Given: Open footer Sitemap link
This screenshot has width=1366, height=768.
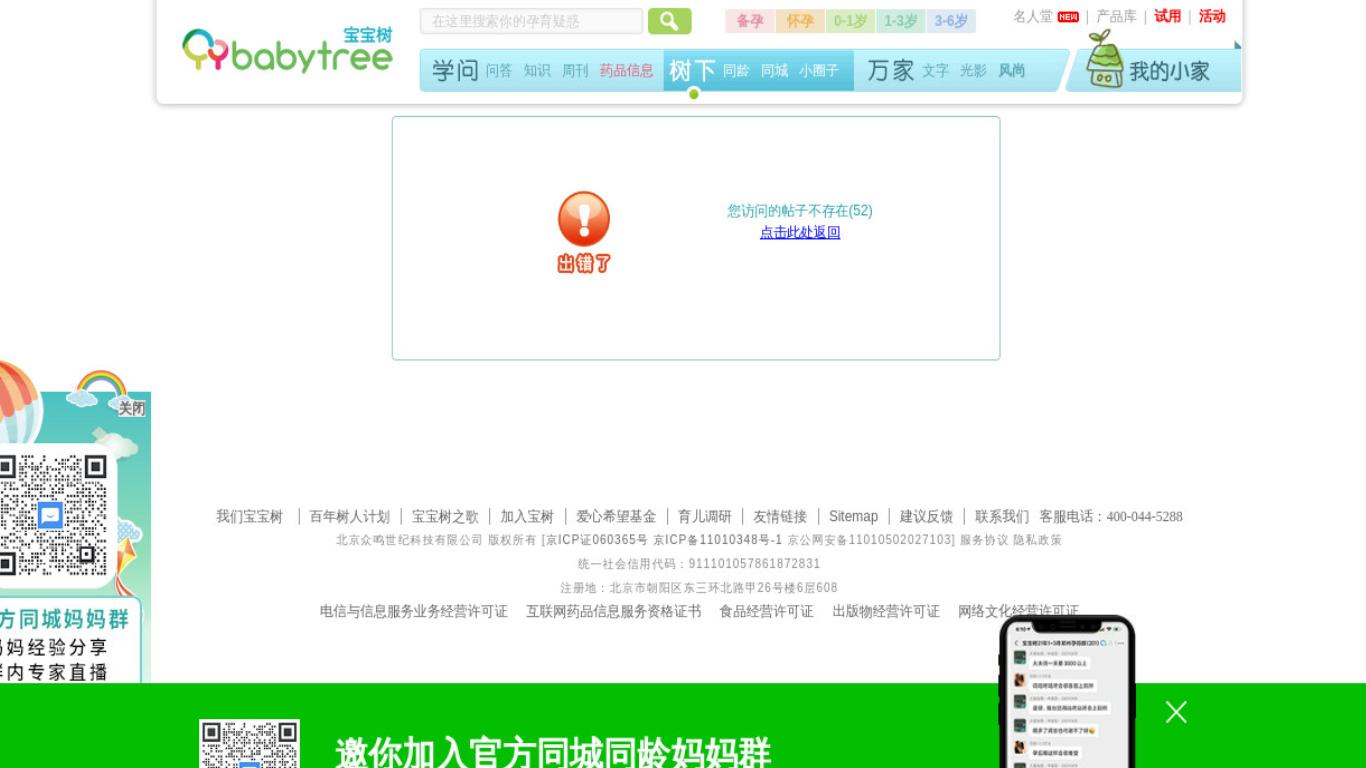Looking at the screenshot, I should click(x=853, y=517).
